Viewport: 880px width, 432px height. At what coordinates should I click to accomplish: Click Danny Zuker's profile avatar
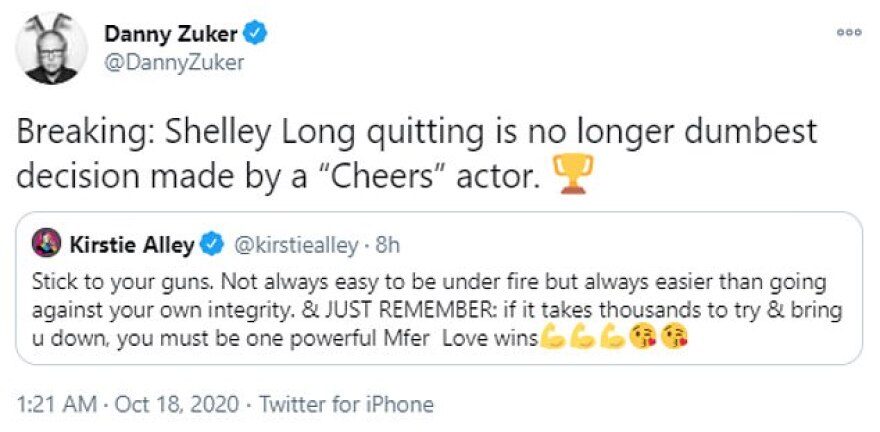pos(50,50)
